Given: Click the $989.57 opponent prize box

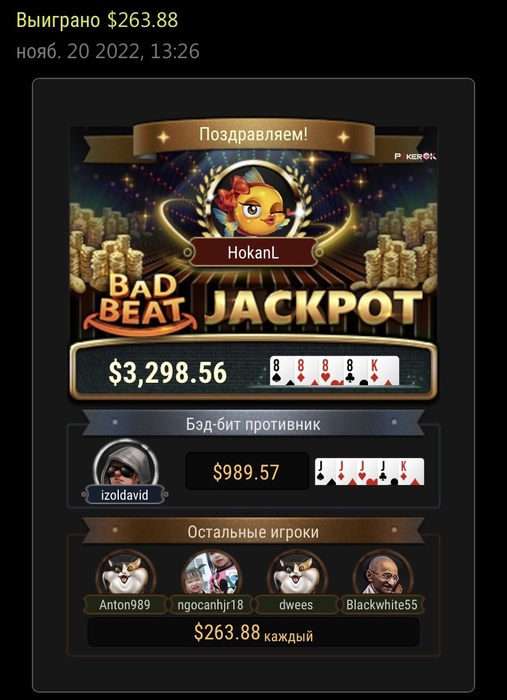Looking at the screenshot, I should click(x=247, y=472).
